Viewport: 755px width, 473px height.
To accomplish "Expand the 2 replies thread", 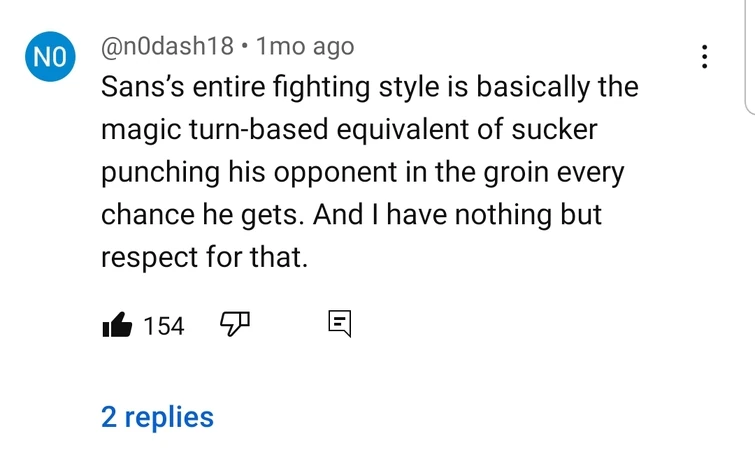I will [x=157, y=416].
